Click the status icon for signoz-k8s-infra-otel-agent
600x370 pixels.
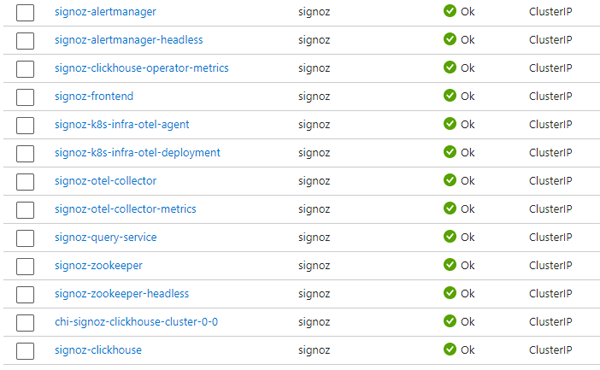450,124
